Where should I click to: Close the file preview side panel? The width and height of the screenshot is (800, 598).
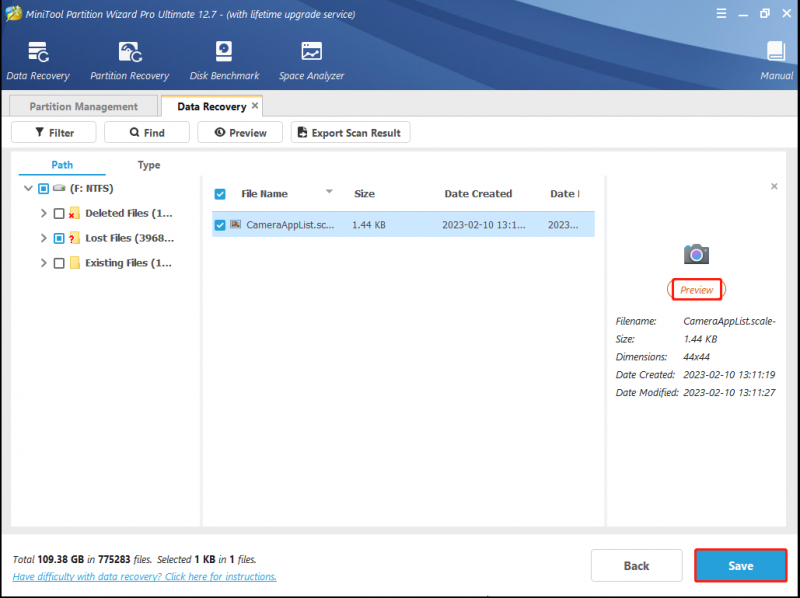click(774, 186)
